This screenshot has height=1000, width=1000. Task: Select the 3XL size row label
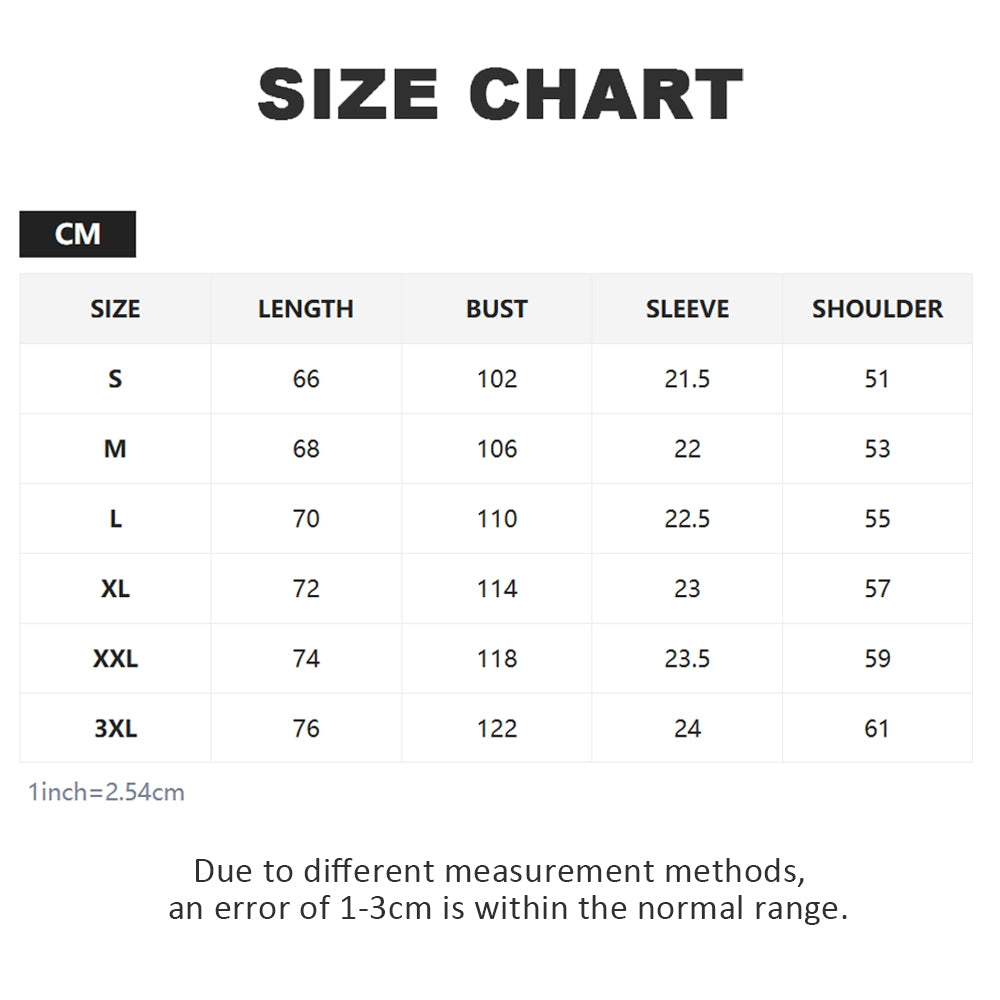[x=115, y=728]
